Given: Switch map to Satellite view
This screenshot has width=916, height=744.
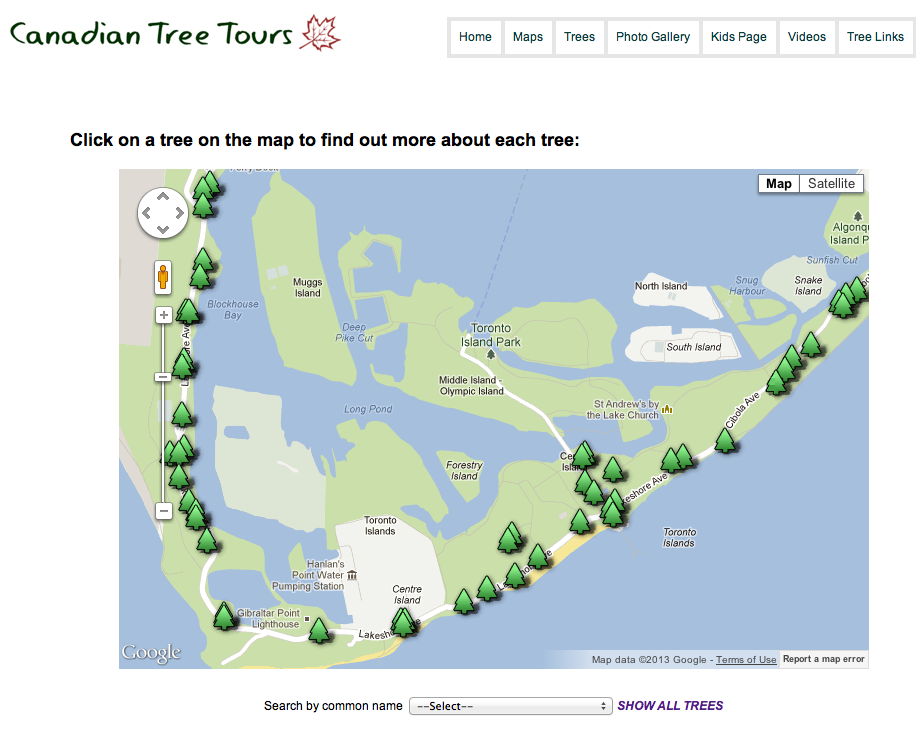Looking at the screenshot, I should 831,183.
